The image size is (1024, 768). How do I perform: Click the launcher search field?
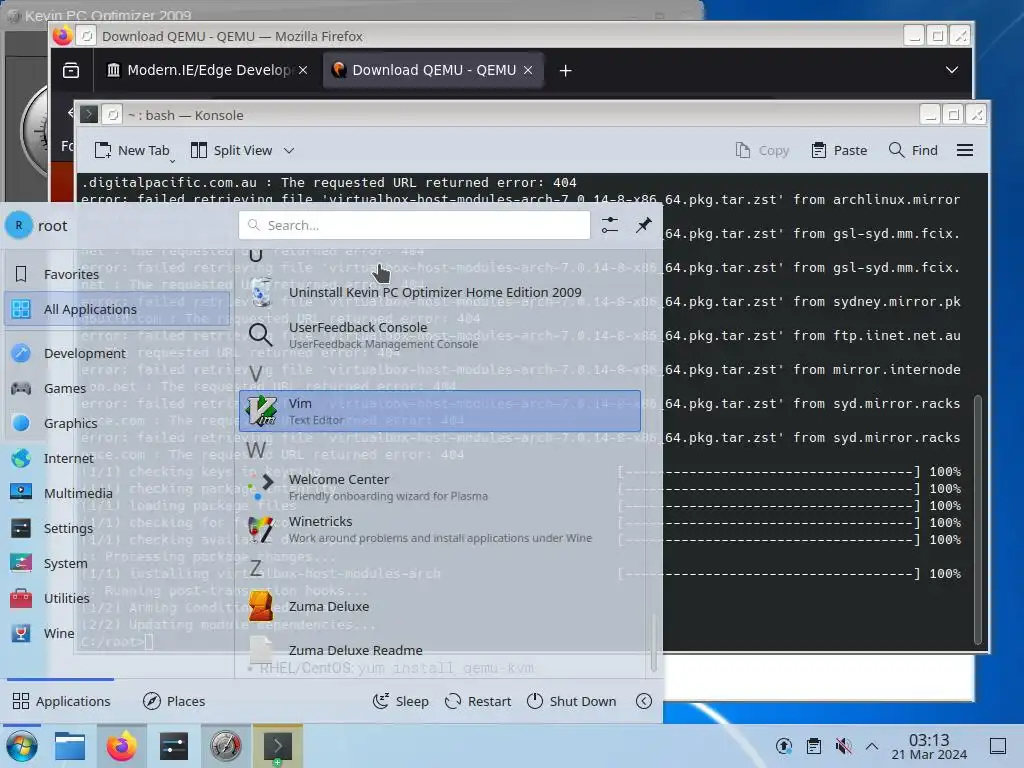pos(414,225)
